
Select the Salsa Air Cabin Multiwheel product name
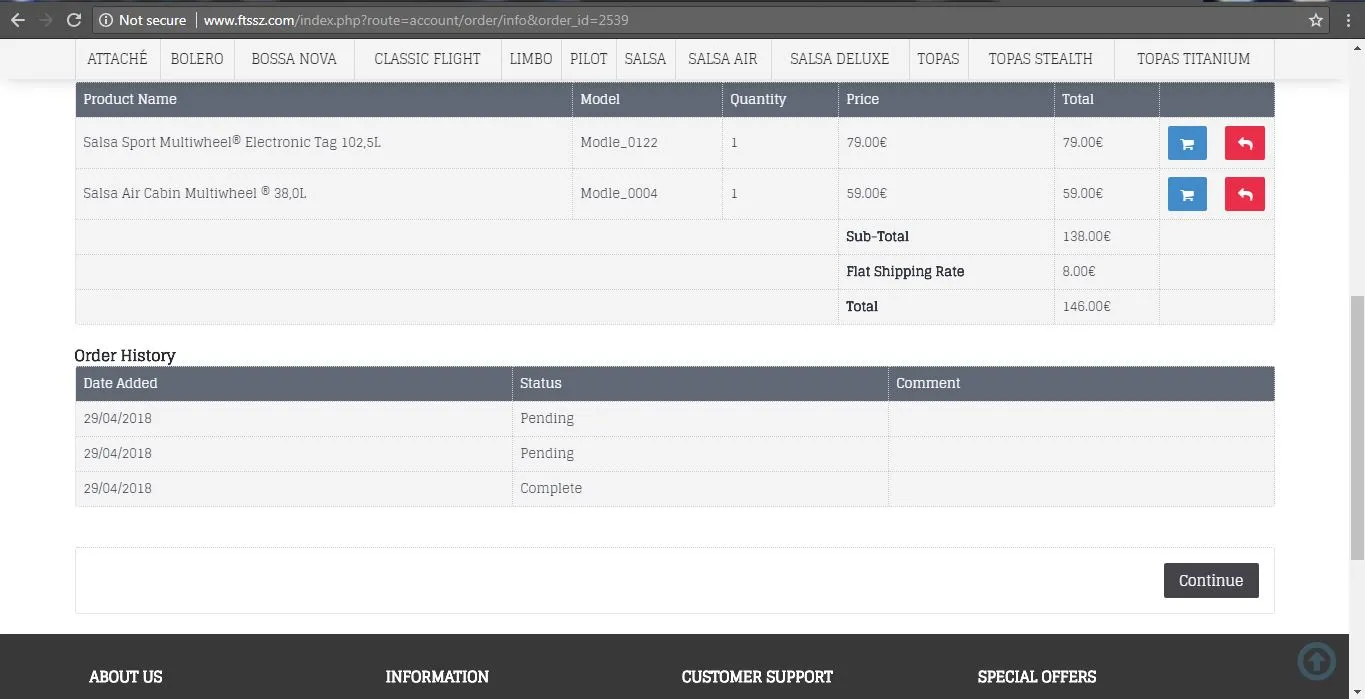click(195, 193)
